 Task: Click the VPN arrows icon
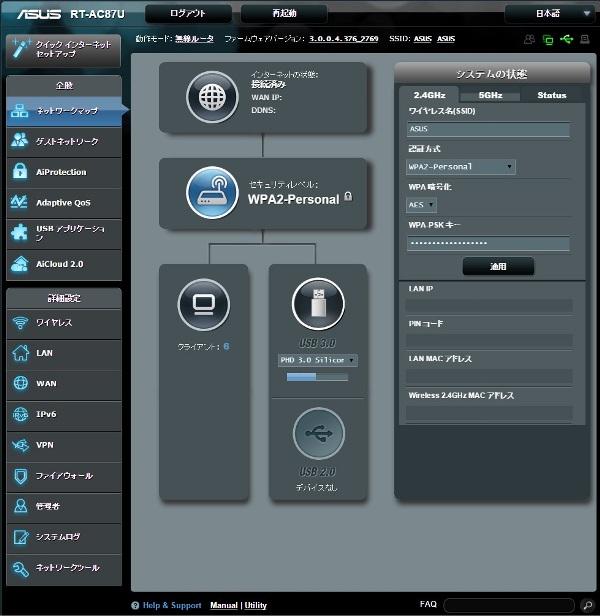[20, 445]
